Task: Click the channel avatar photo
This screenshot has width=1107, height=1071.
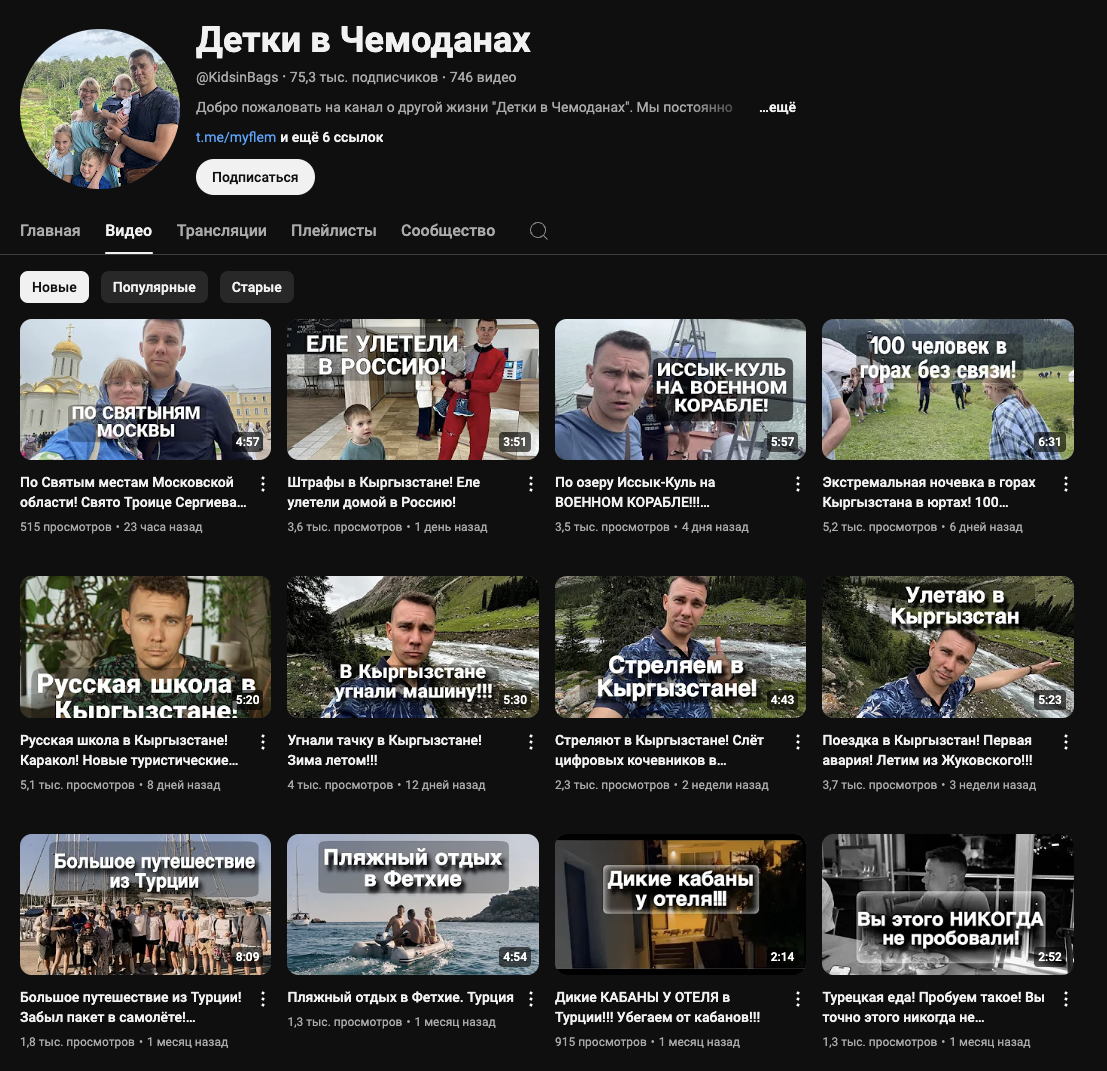Action: 100,109
